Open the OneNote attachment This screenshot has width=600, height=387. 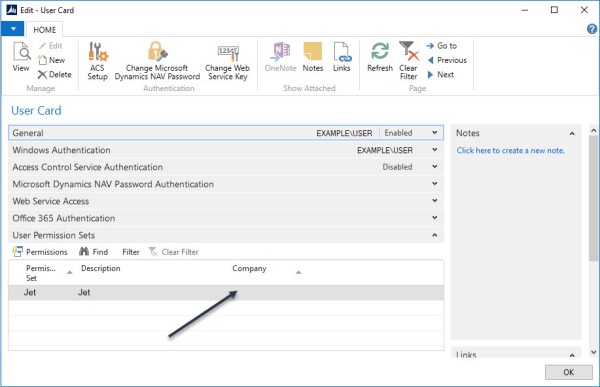(x=280, y=57)
